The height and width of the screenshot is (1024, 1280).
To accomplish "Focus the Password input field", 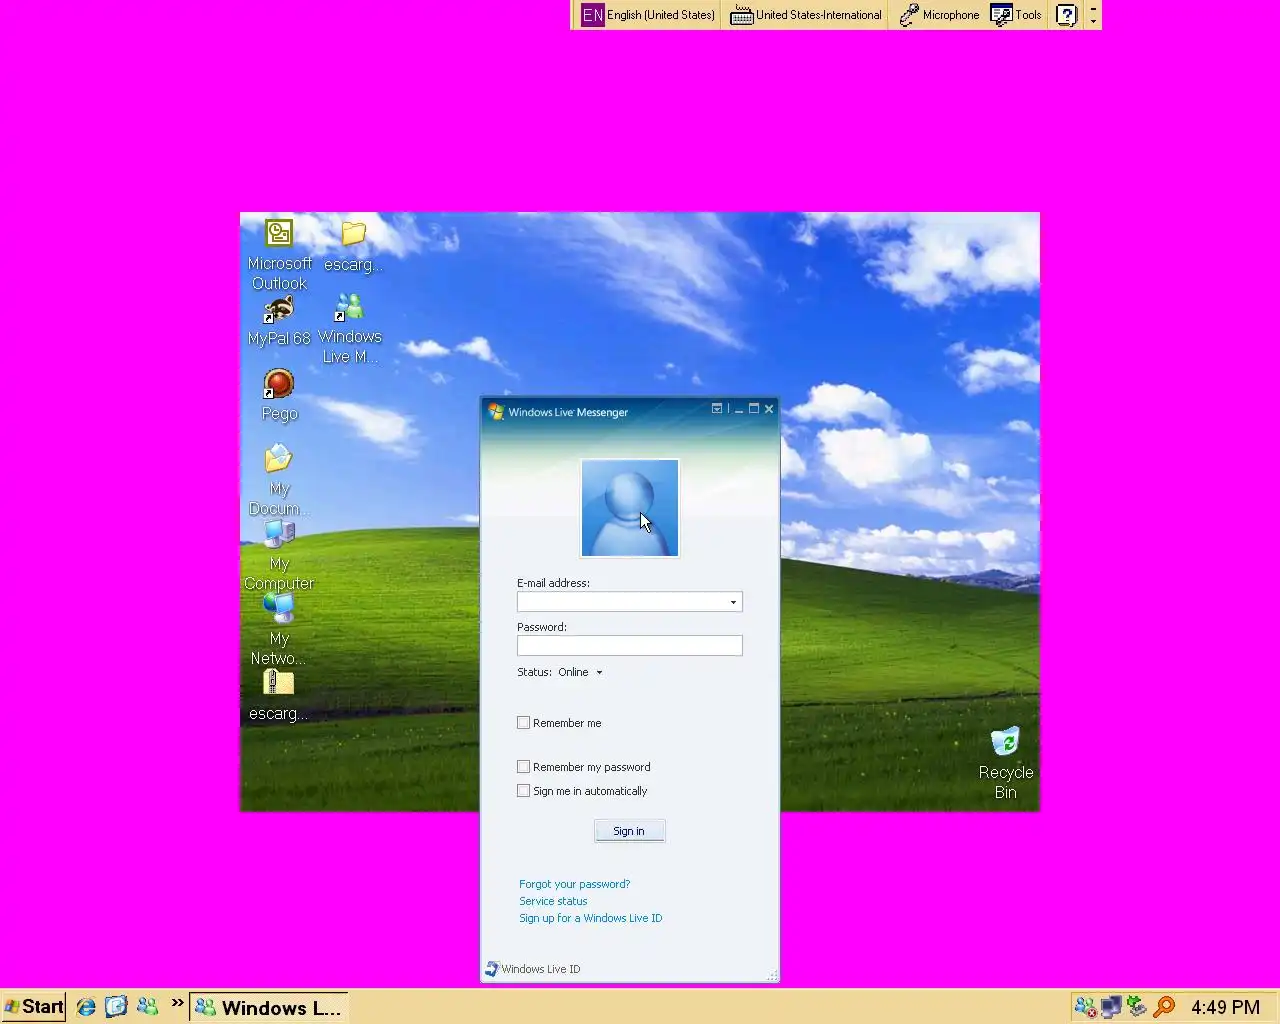I will (x=629, y=646).
